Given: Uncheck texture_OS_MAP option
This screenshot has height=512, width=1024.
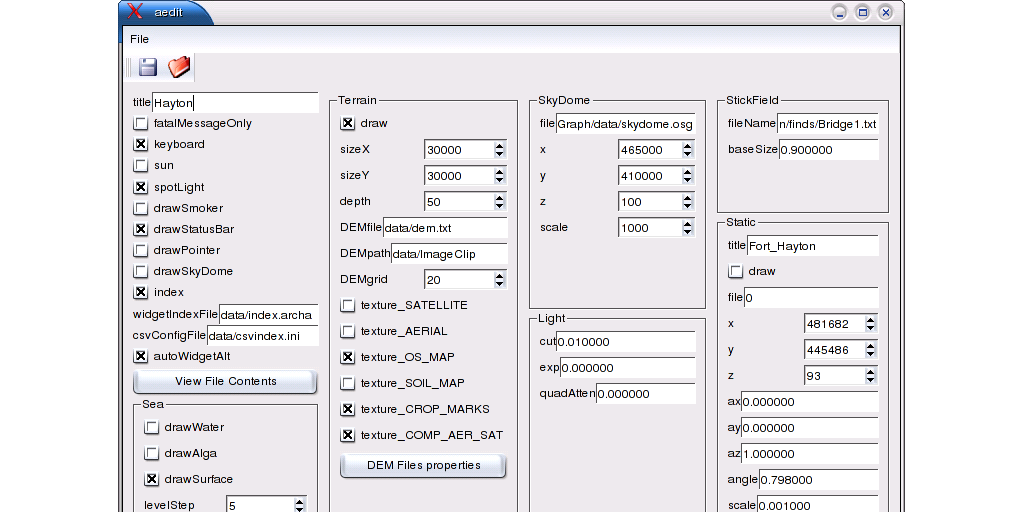Looking at the screenshot, I should [x=348, y=357].
